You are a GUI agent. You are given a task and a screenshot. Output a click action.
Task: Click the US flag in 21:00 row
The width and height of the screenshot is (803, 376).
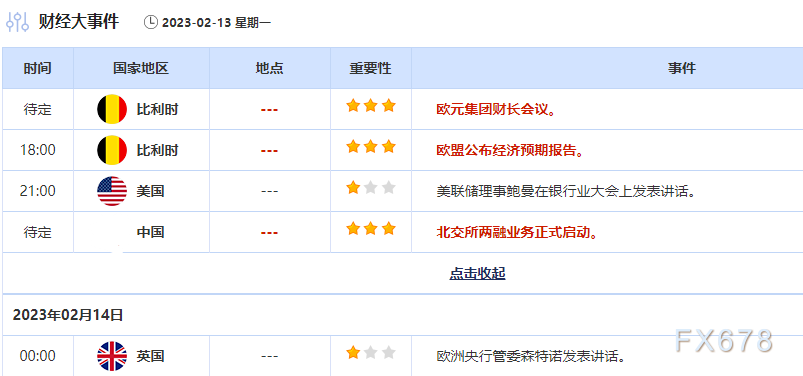point(112,191)
